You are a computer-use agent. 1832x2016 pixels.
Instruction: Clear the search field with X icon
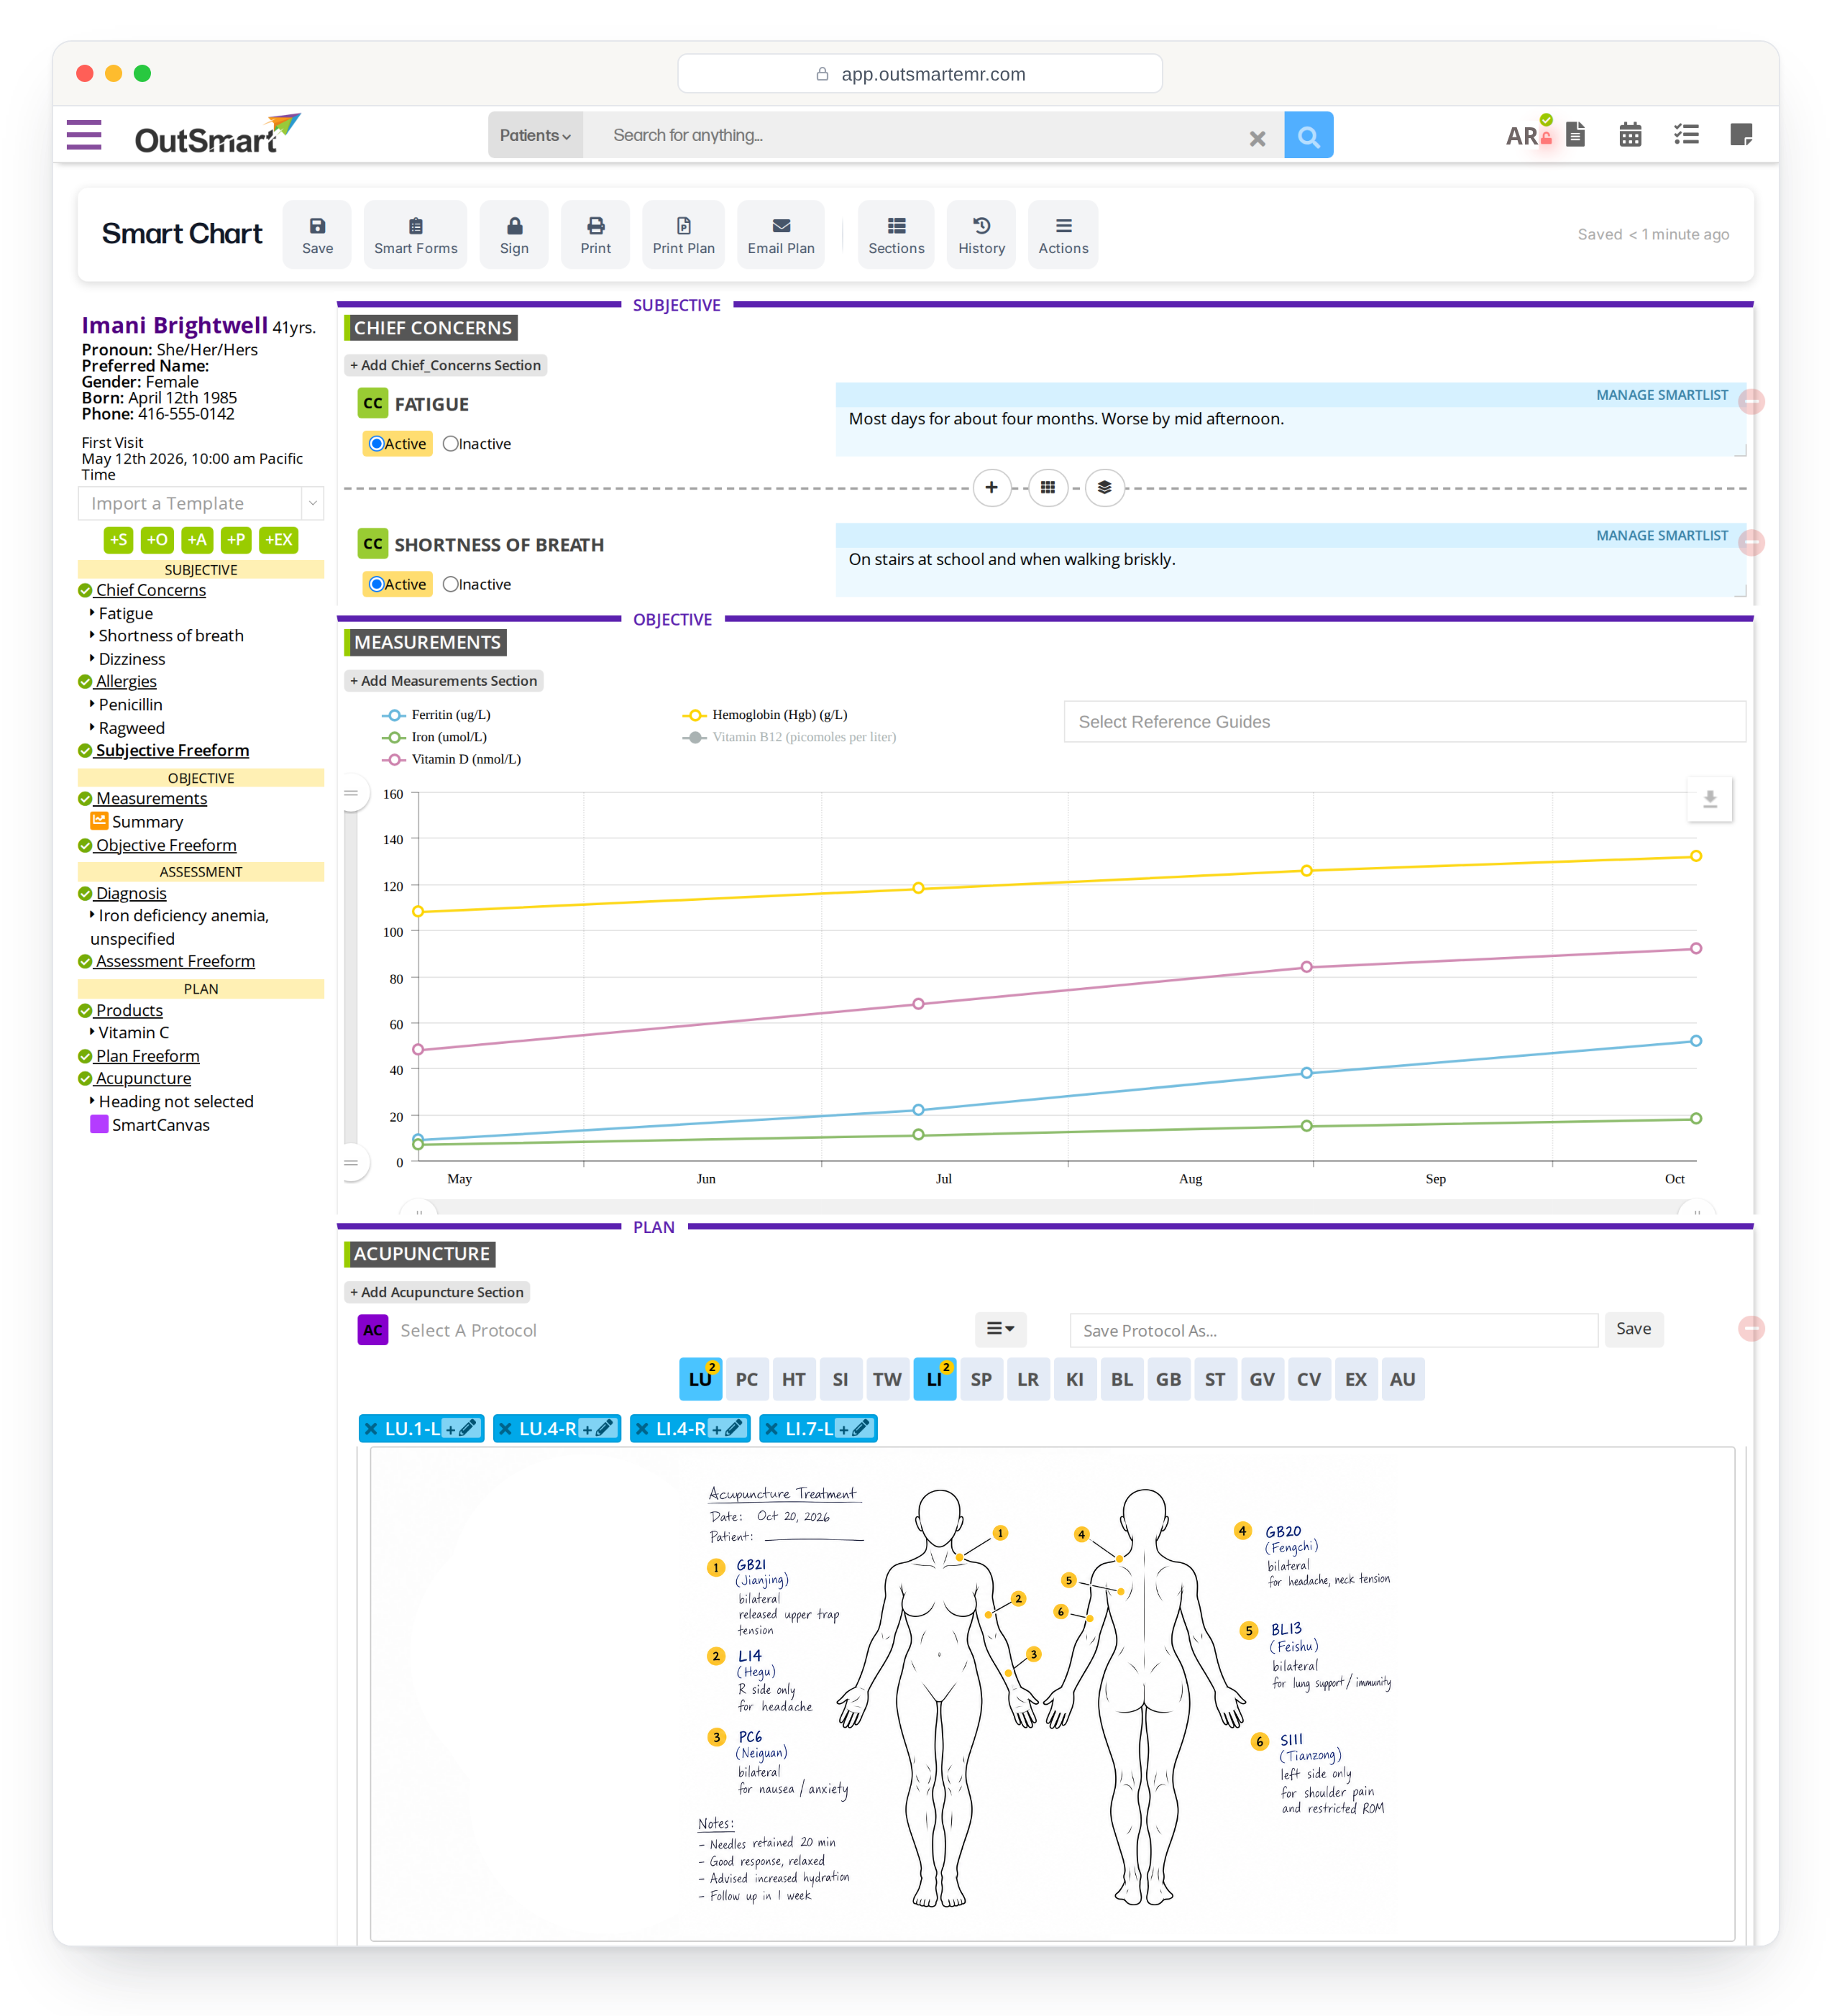pyautogui.click(x=1257, y=138)
